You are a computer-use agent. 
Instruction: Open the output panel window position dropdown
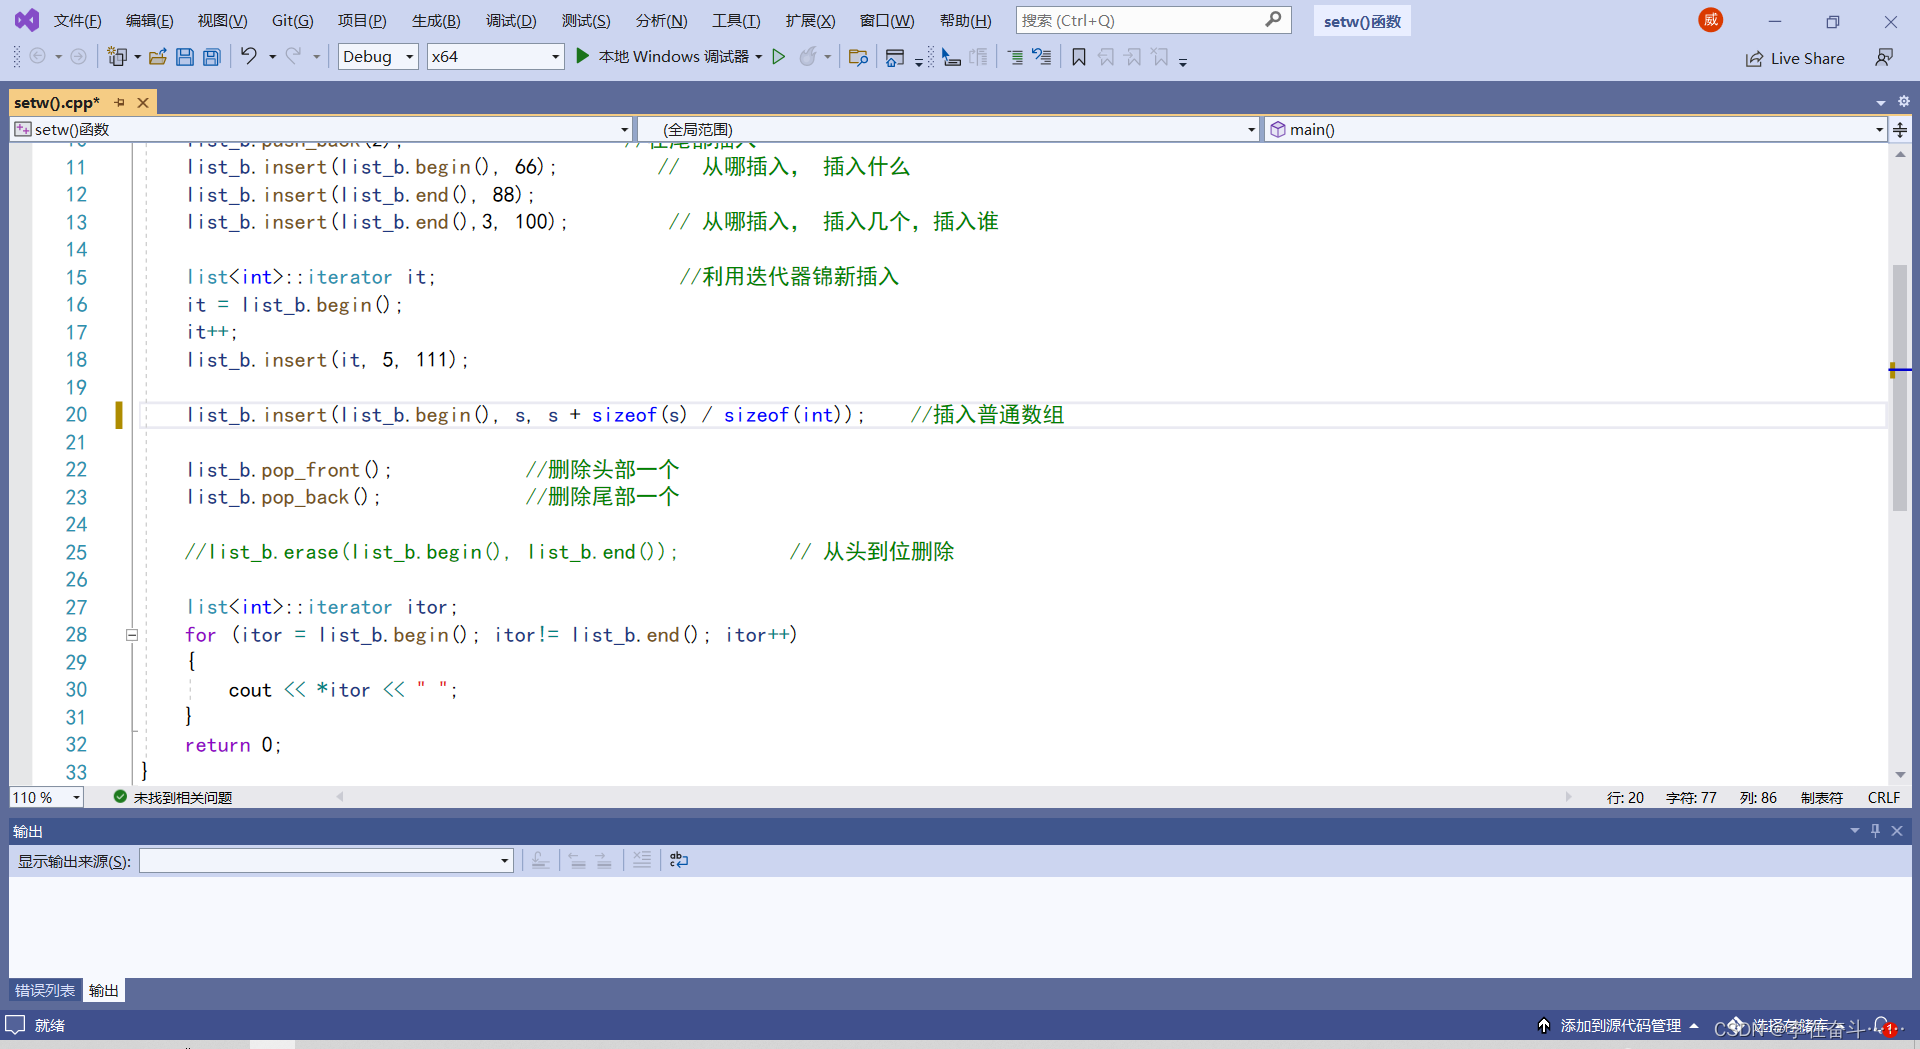coord(1855,830)
